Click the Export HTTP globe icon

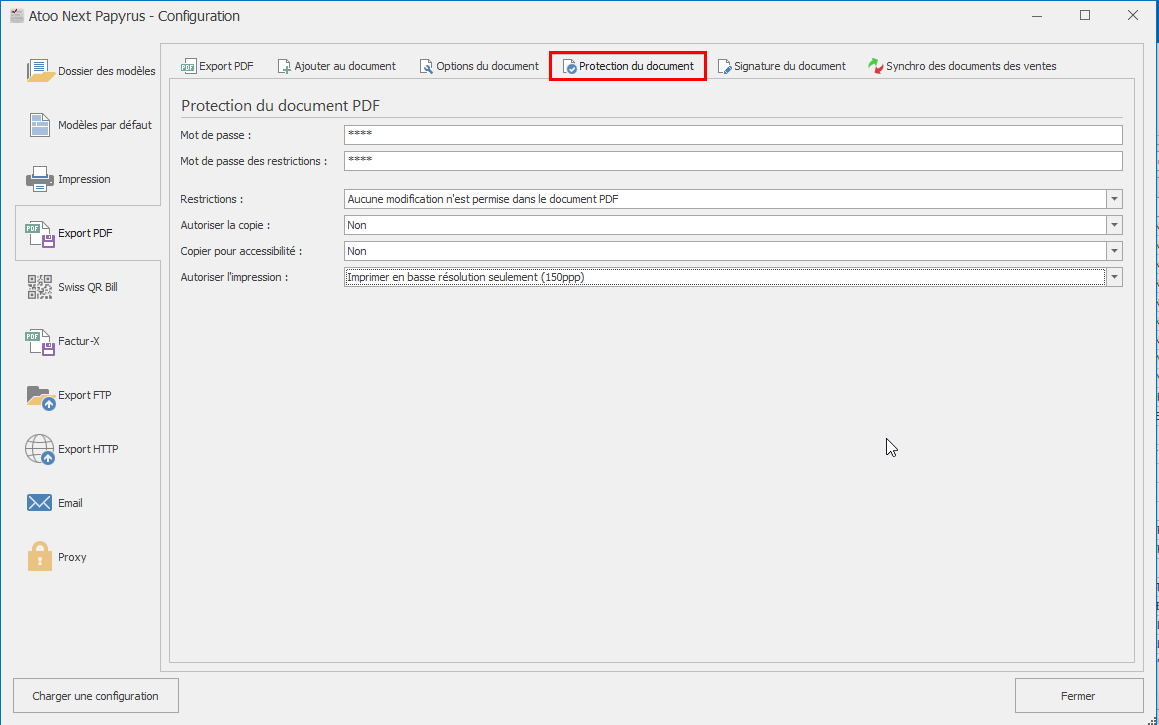[x=40, y=449]
